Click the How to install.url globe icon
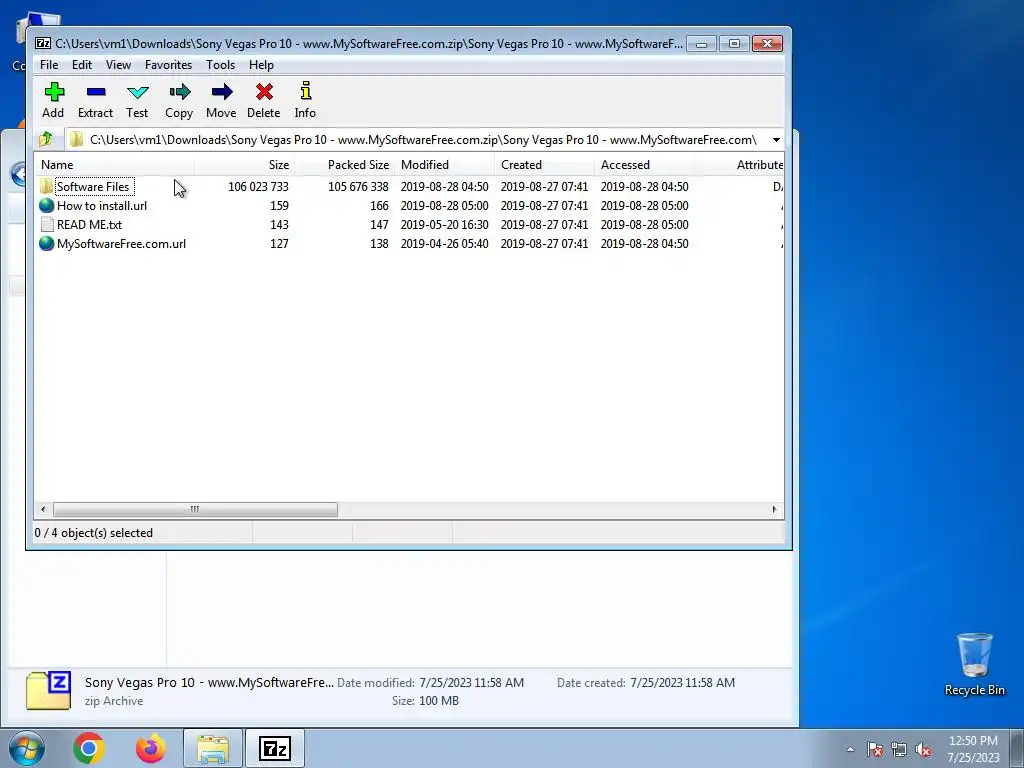 pos(46,205)
